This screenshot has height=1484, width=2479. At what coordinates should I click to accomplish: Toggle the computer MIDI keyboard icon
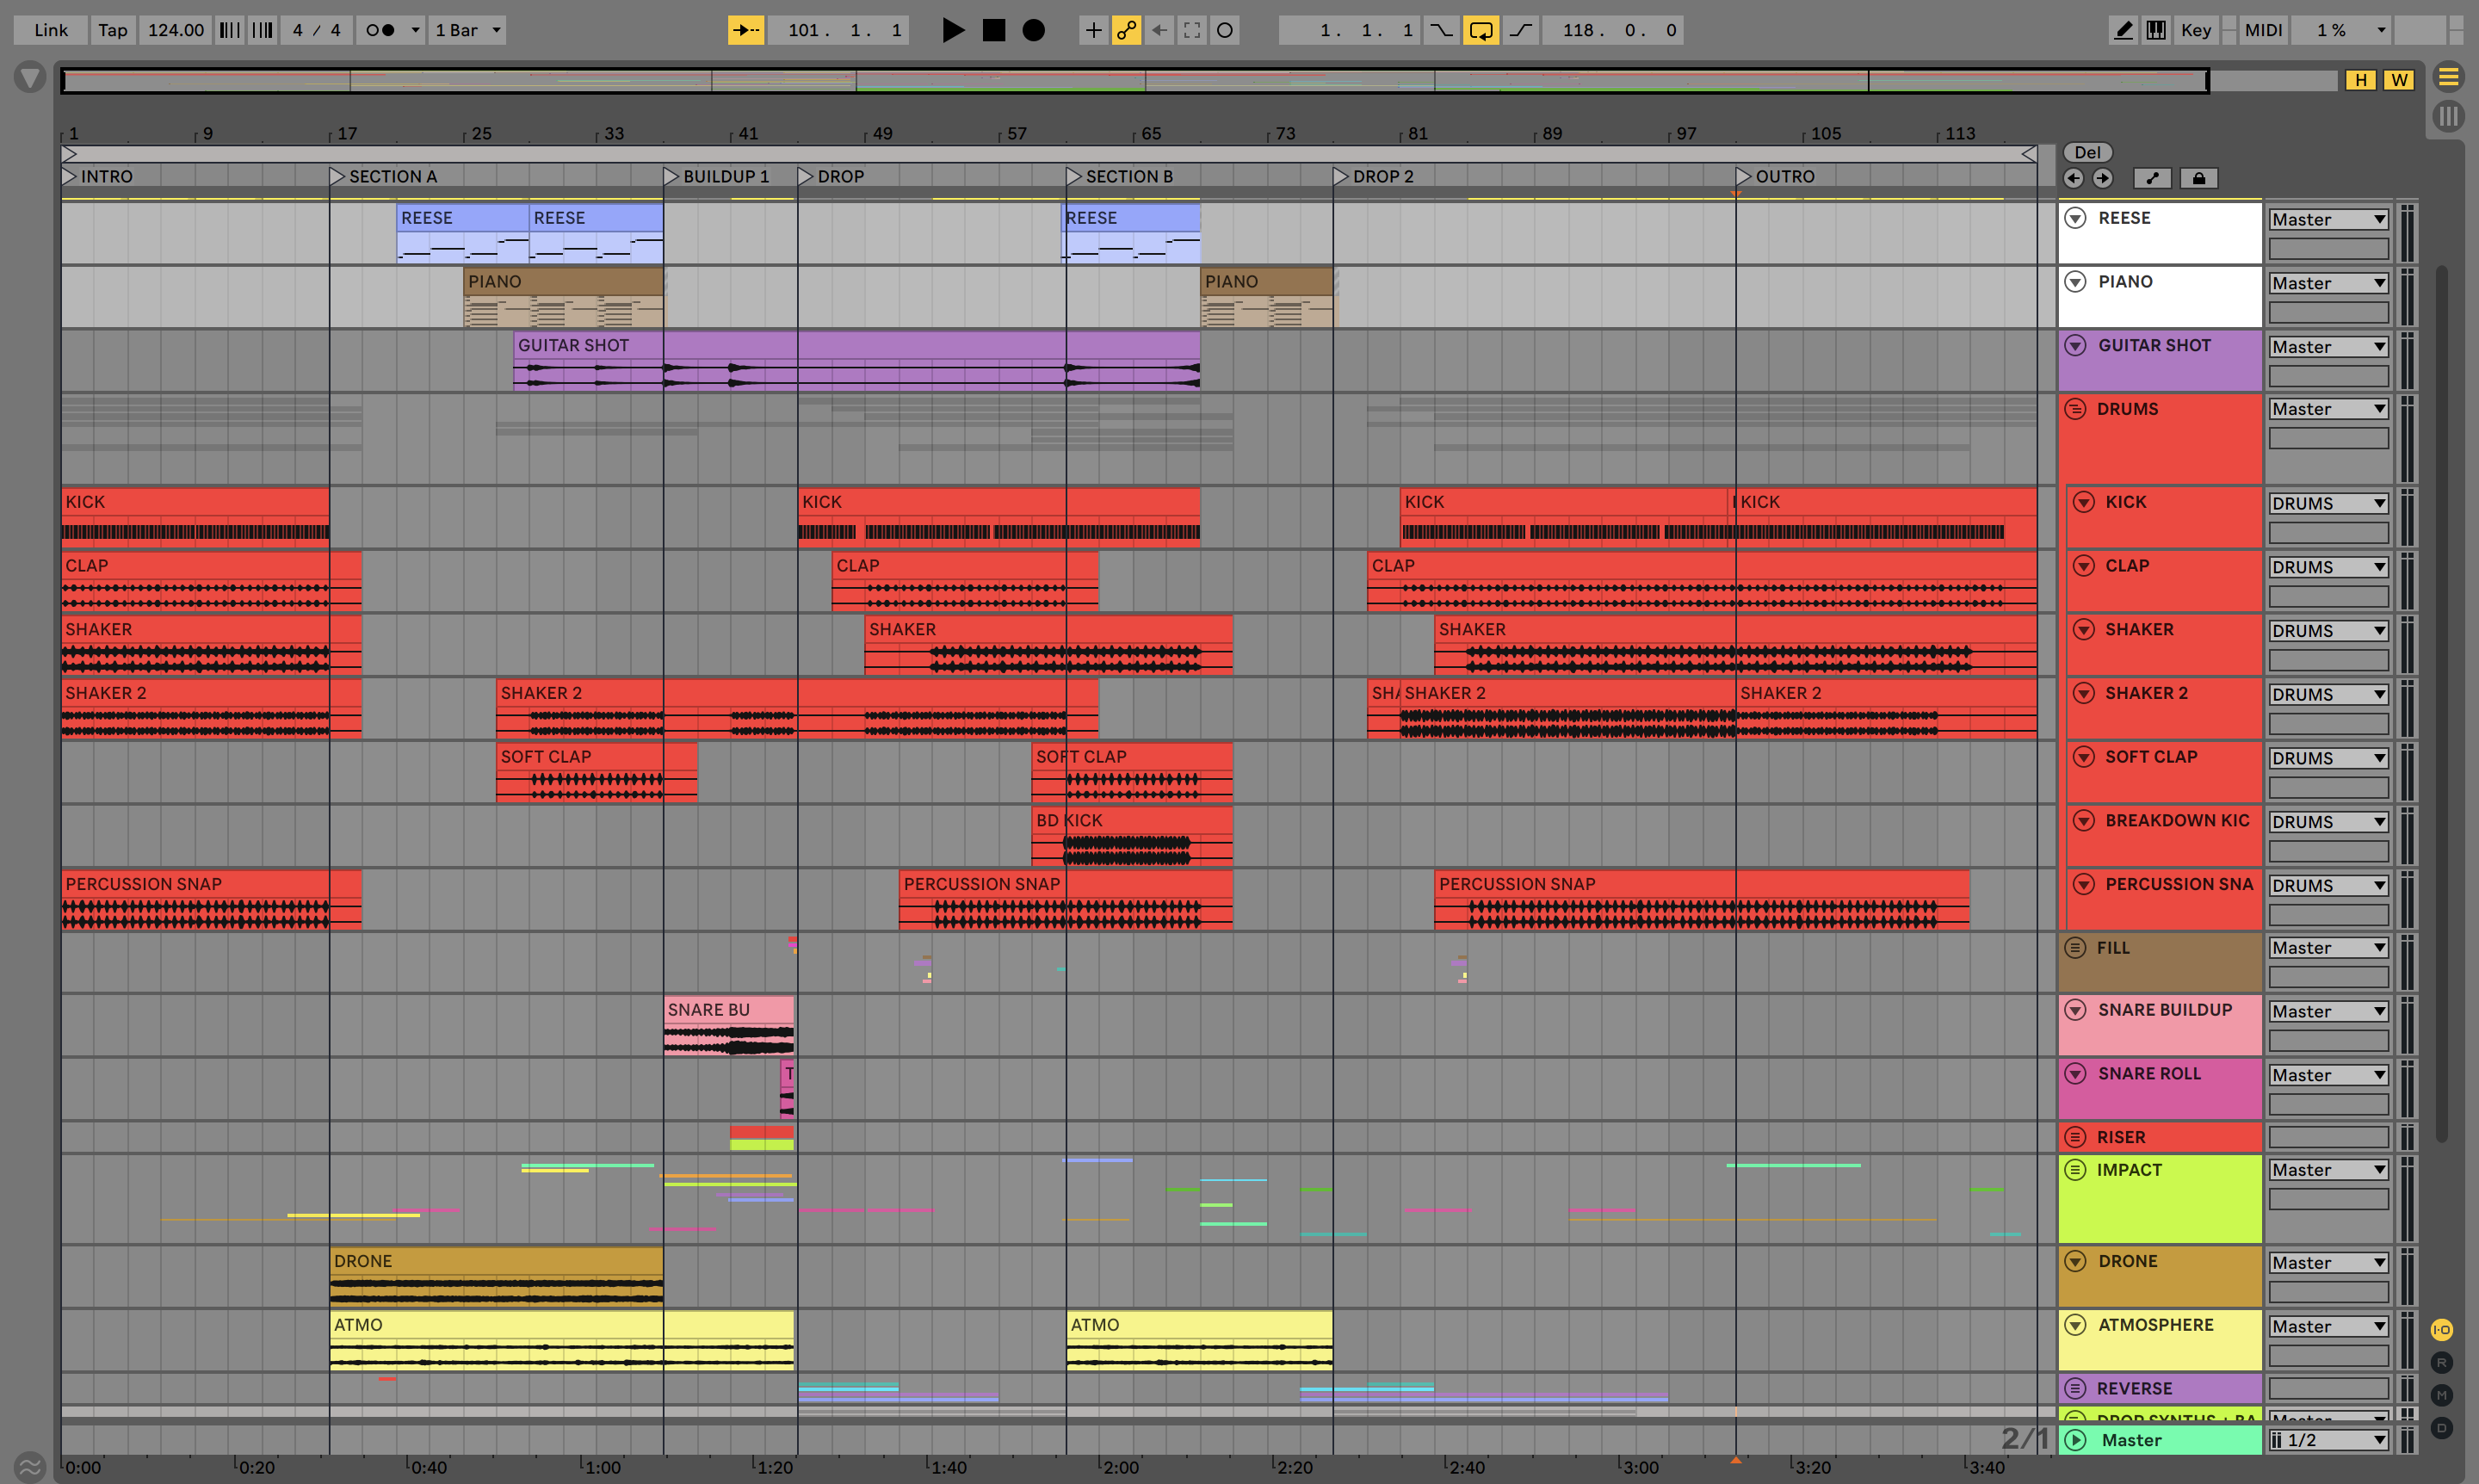tap(2156, 30)
